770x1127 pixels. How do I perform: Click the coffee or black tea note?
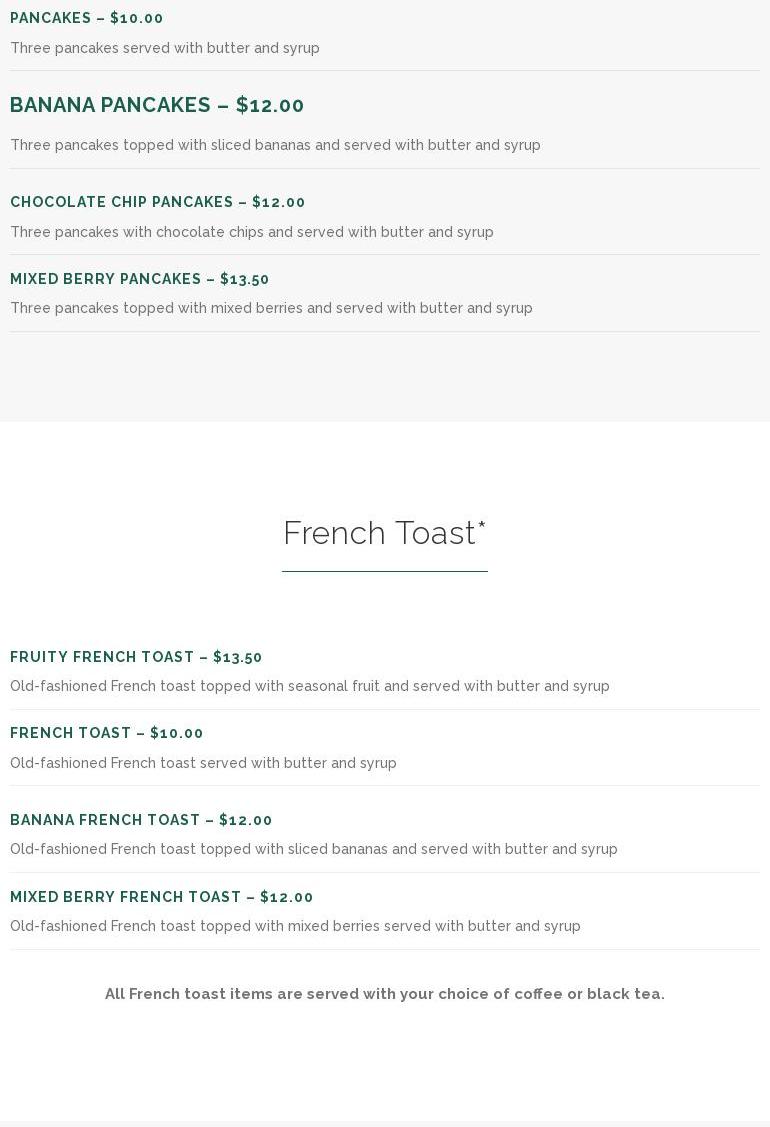pyautogui.click(x=385, y=994)
